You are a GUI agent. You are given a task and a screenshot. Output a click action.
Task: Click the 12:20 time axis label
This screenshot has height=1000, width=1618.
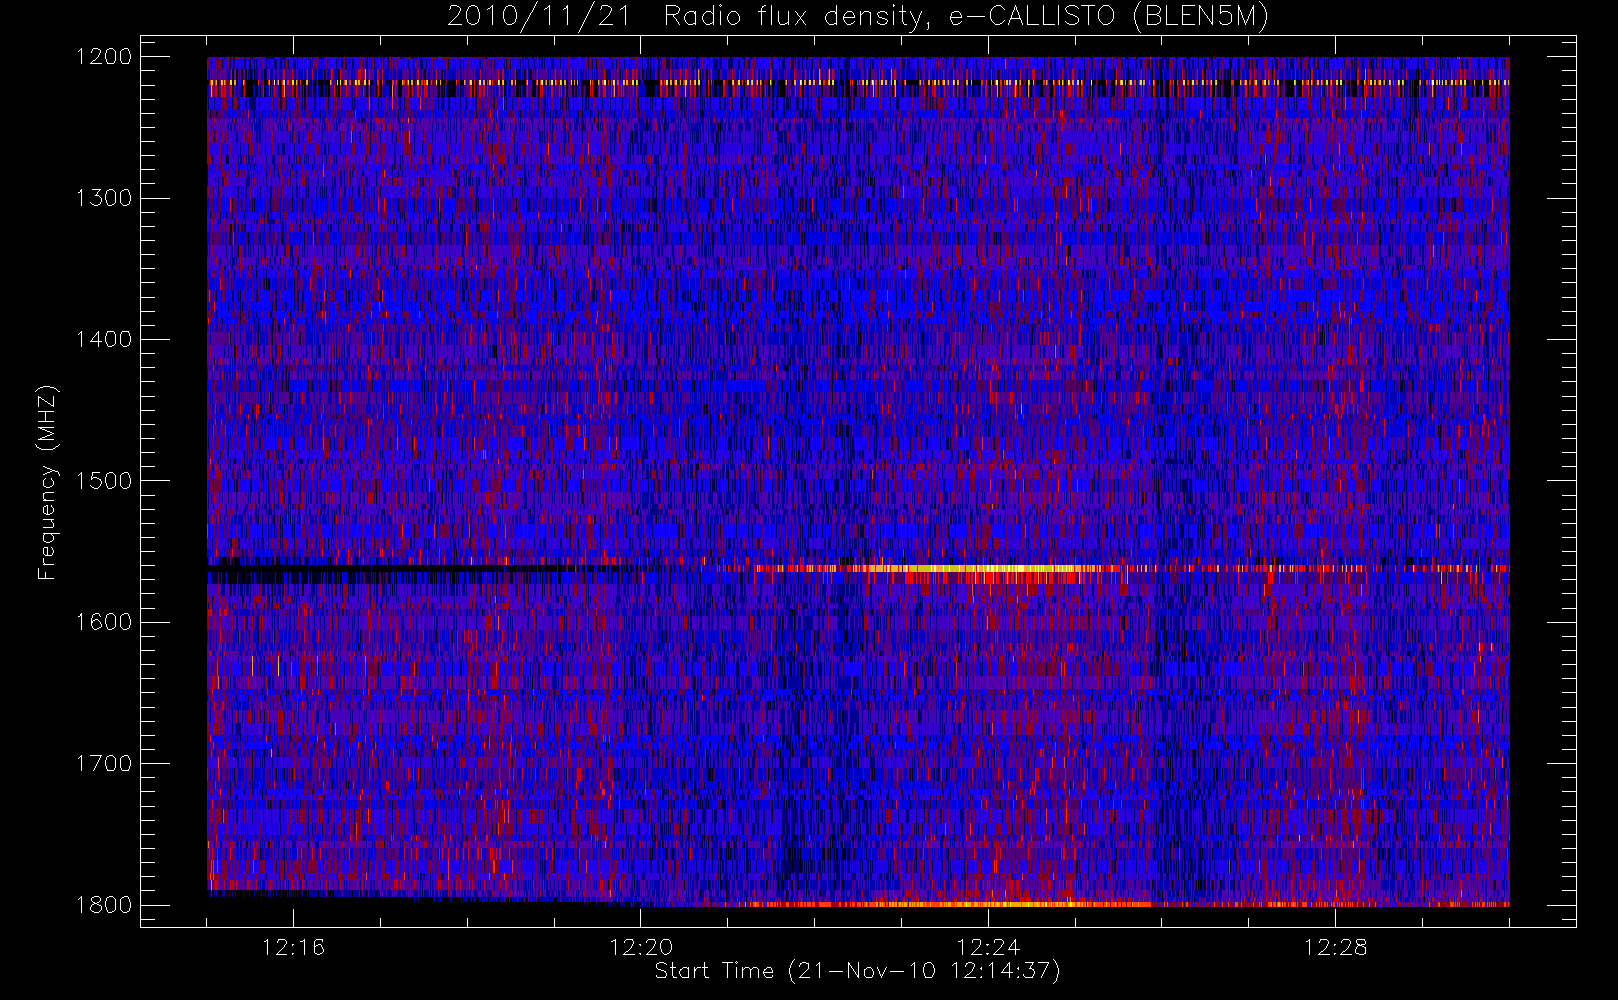[641, 947]
